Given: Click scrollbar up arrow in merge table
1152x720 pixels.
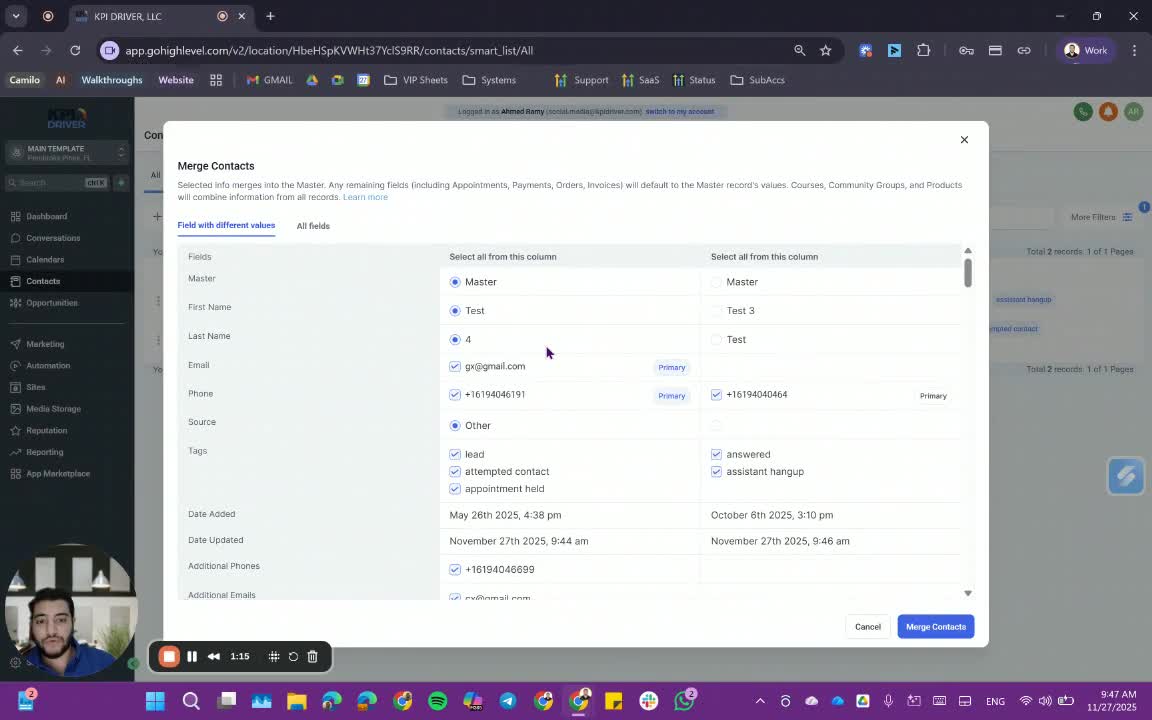Looking at the screenshot, I should coord(968,251).
